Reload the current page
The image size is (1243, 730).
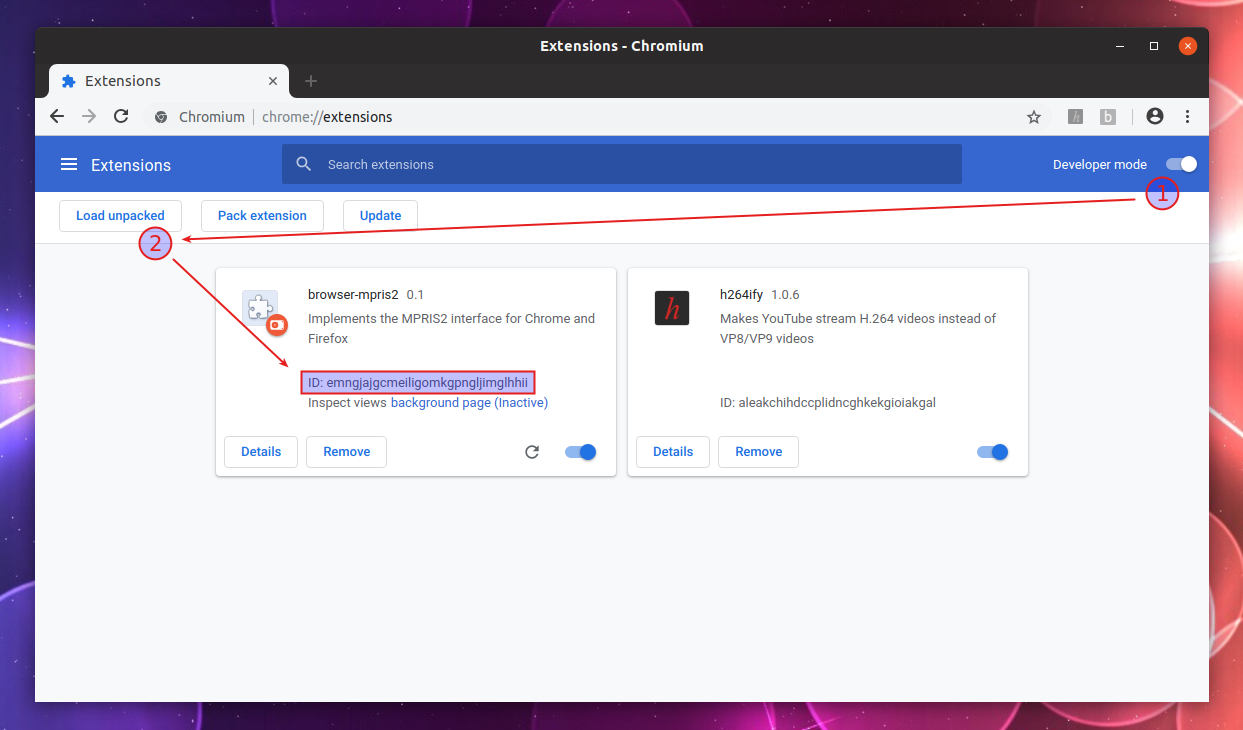(121, 116)
